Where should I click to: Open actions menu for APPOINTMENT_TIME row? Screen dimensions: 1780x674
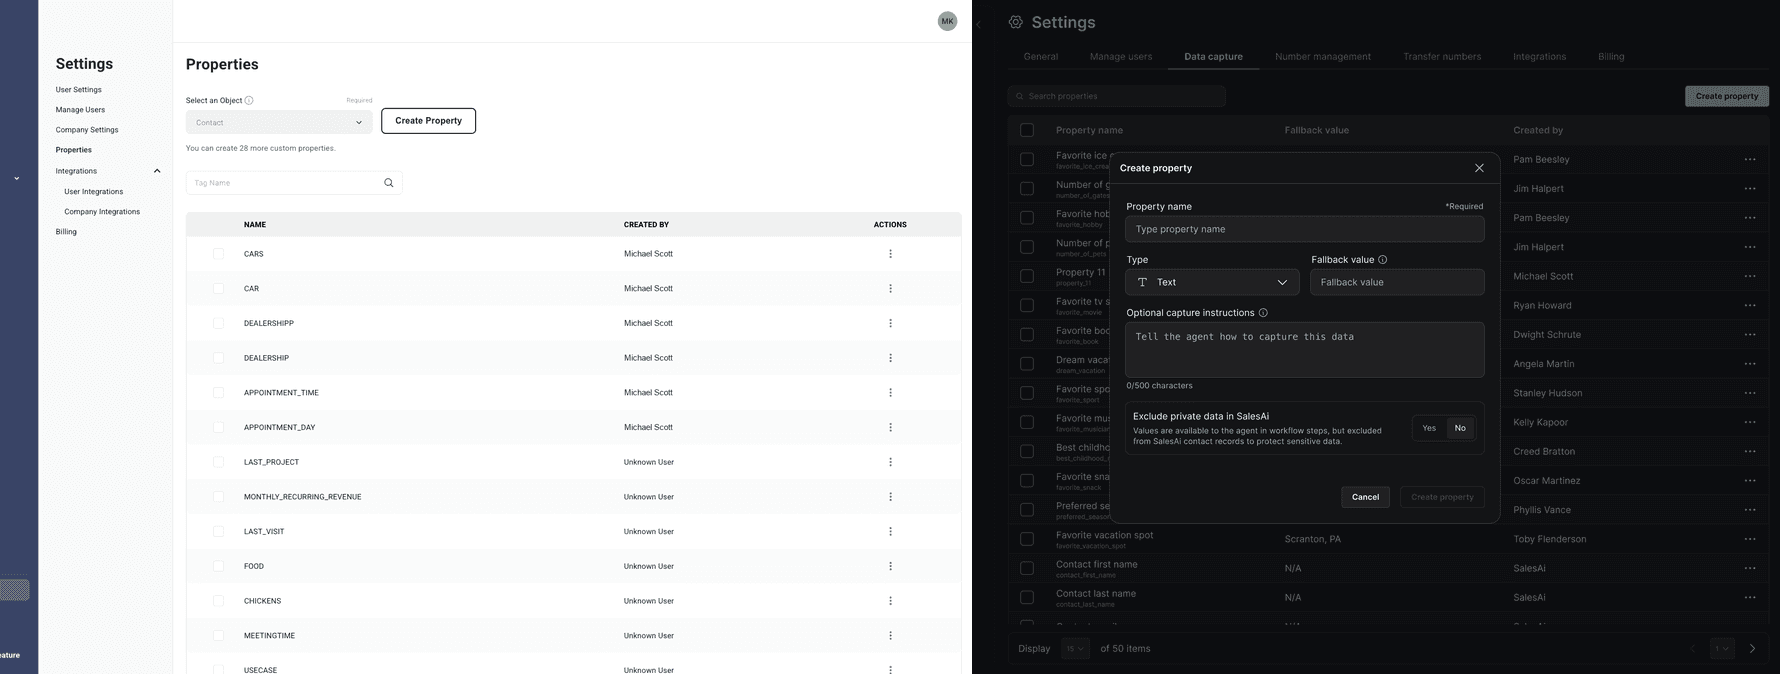(x=890, y=393)
